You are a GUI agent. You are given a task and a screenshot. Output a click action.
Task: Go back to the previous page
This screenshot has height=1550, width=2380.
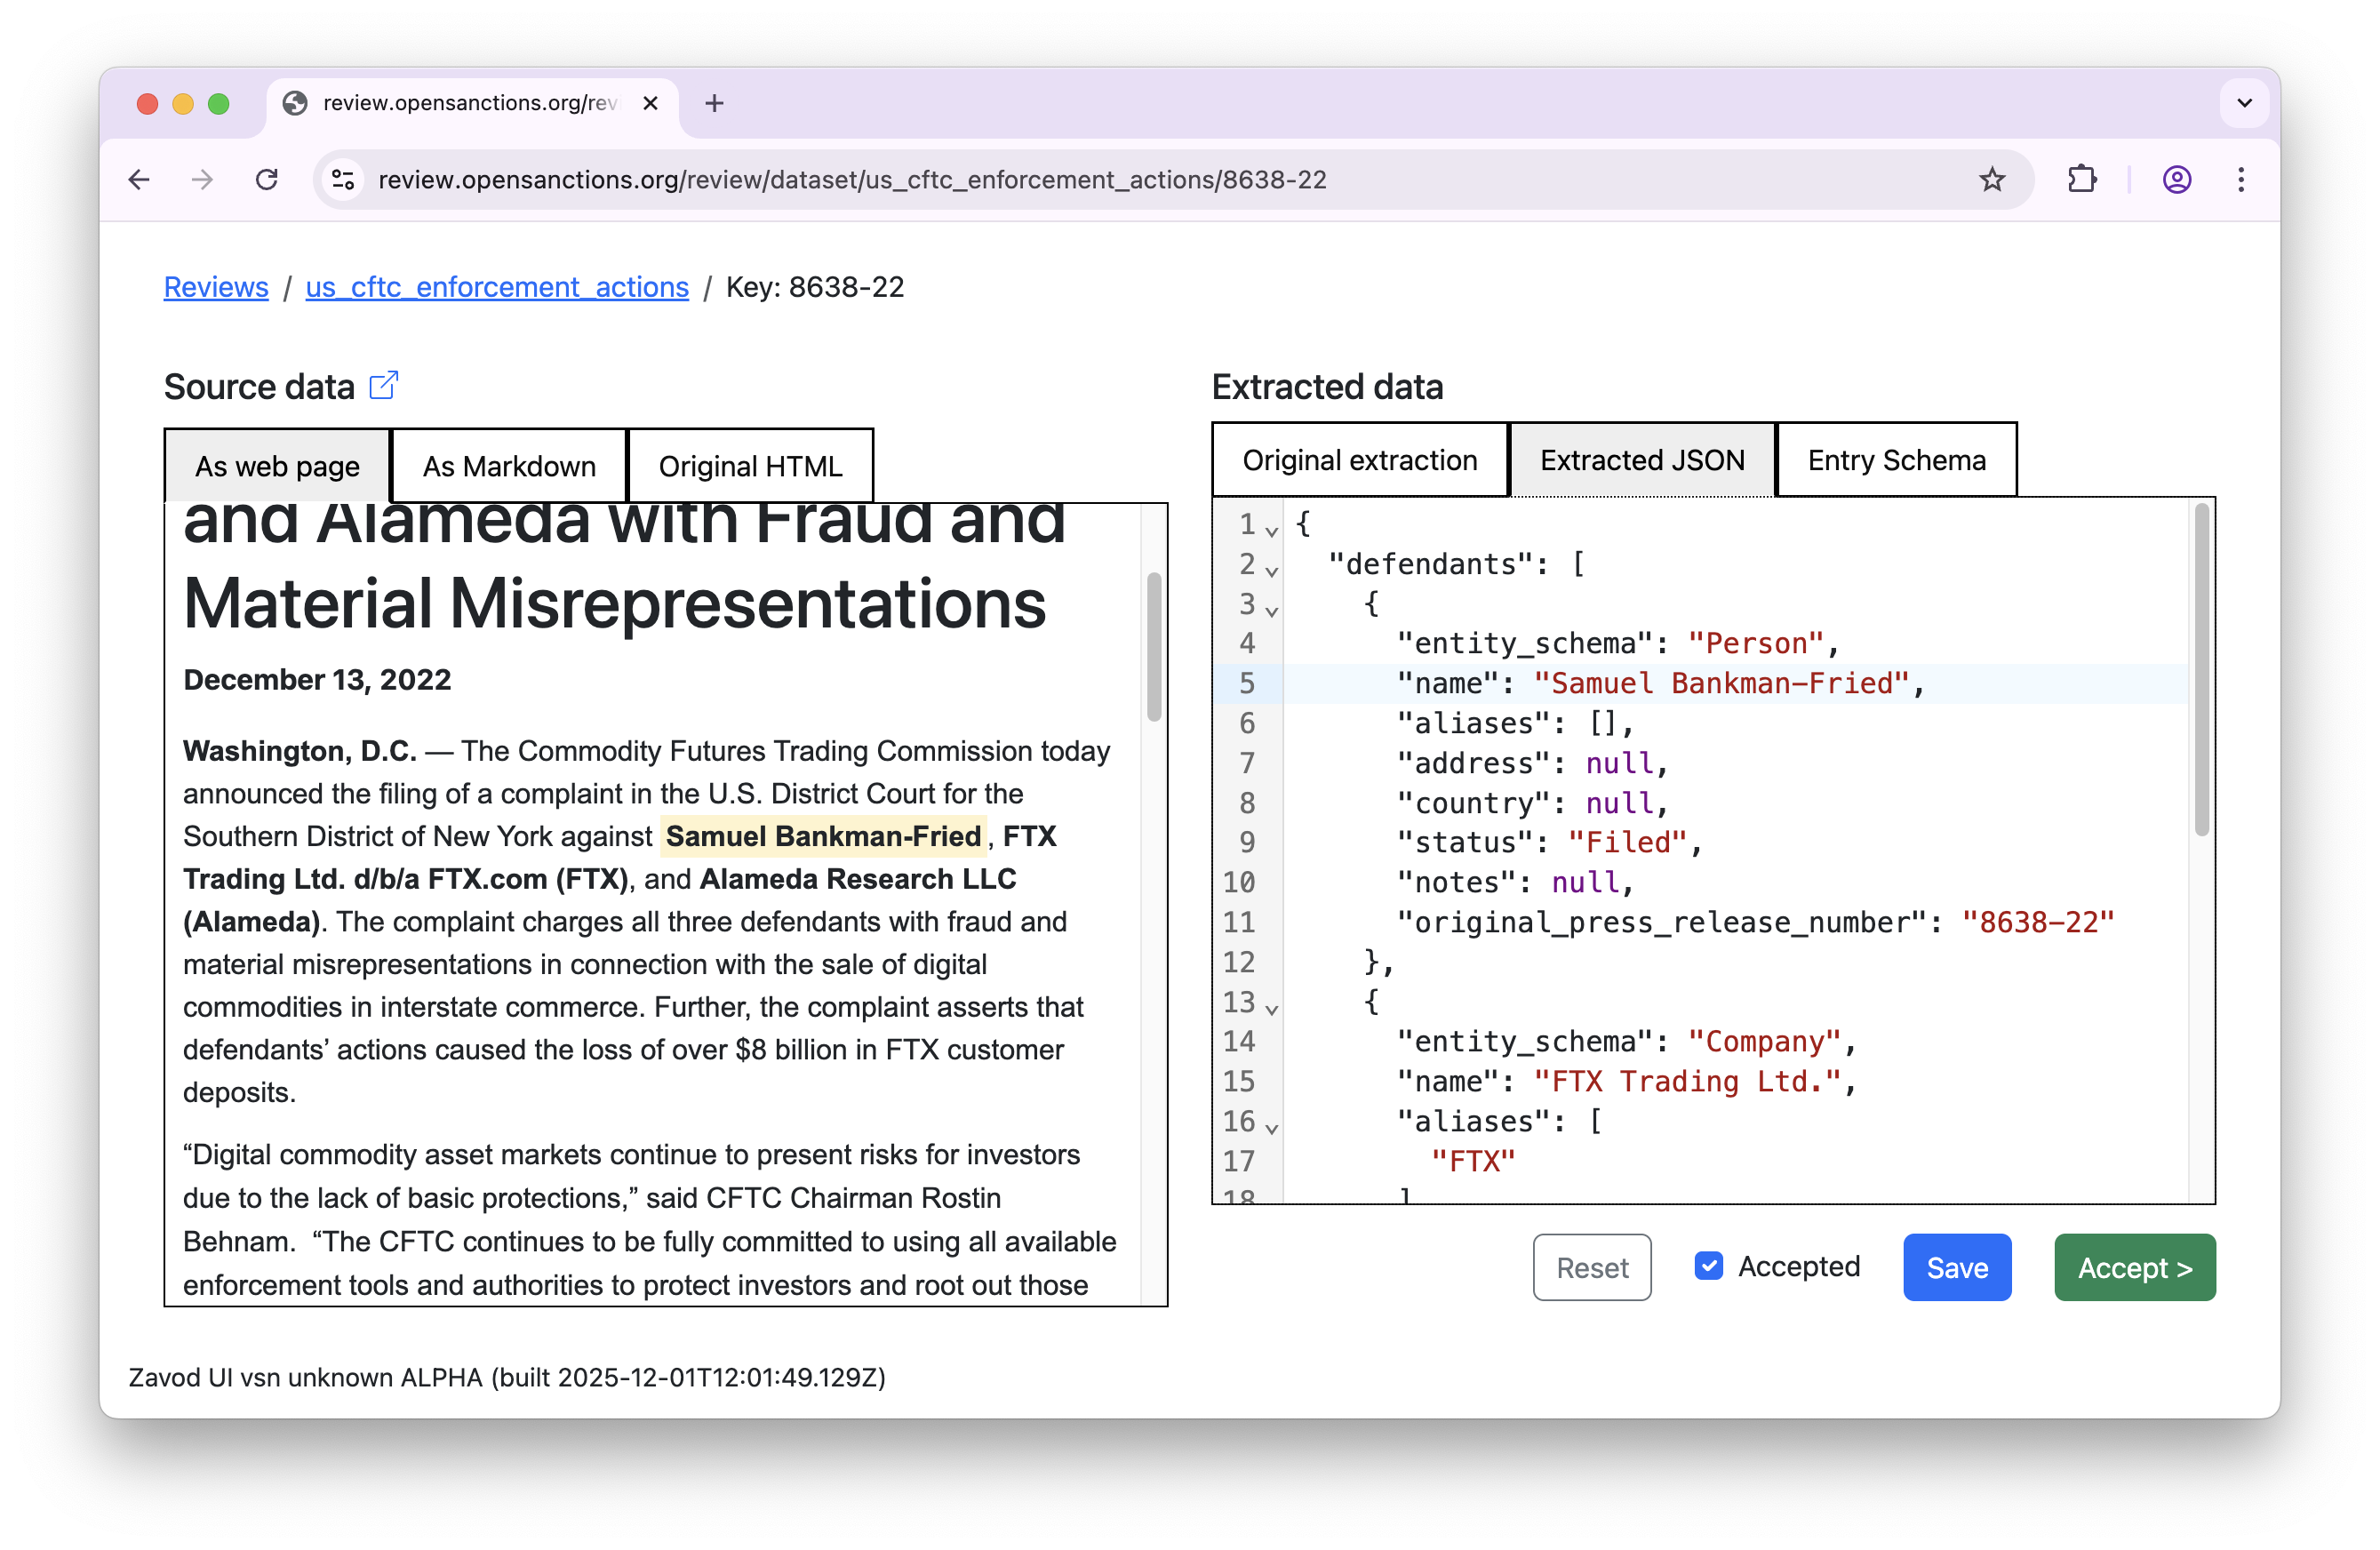140,180
